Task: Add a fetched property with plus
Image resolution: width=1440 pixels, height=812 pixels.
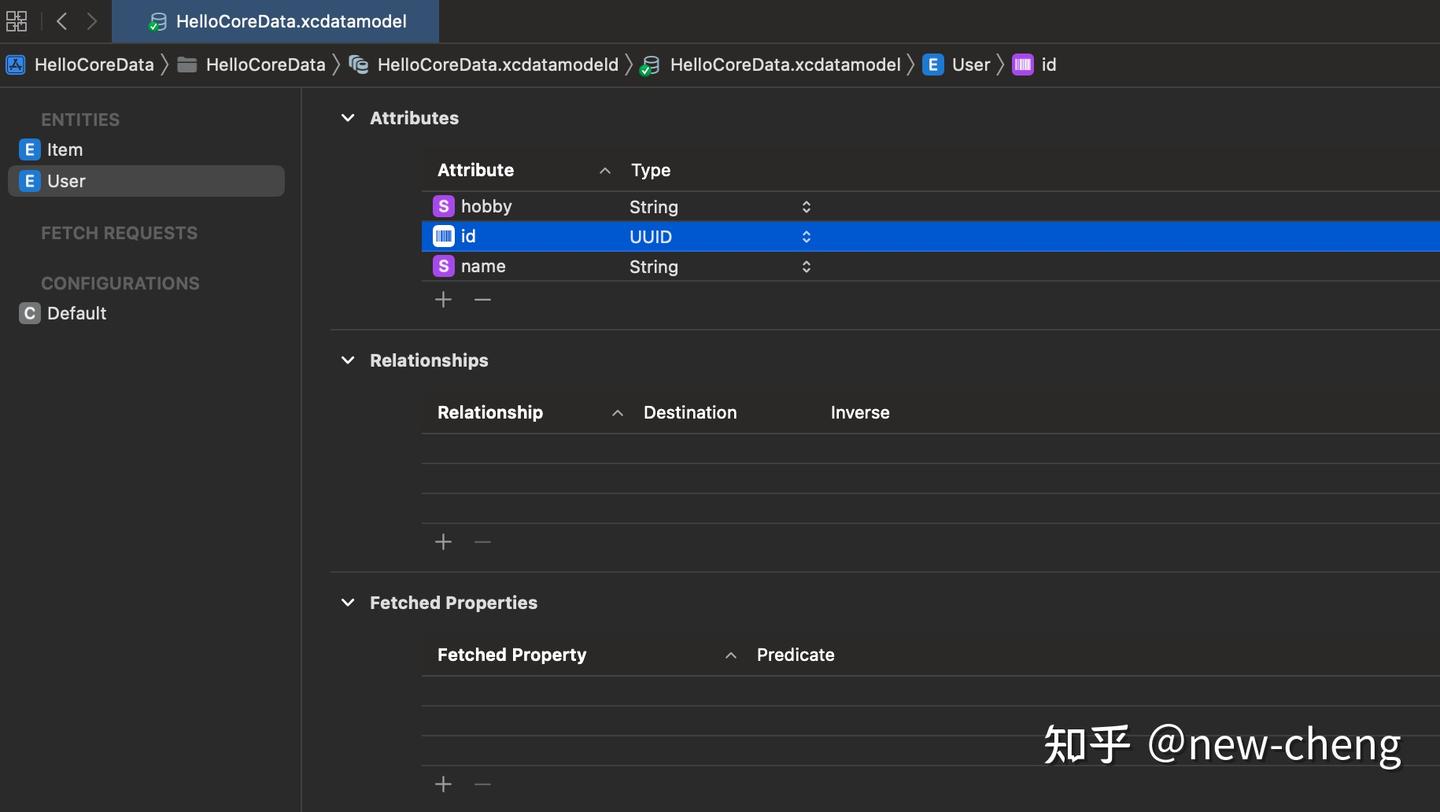Action: 443,785
